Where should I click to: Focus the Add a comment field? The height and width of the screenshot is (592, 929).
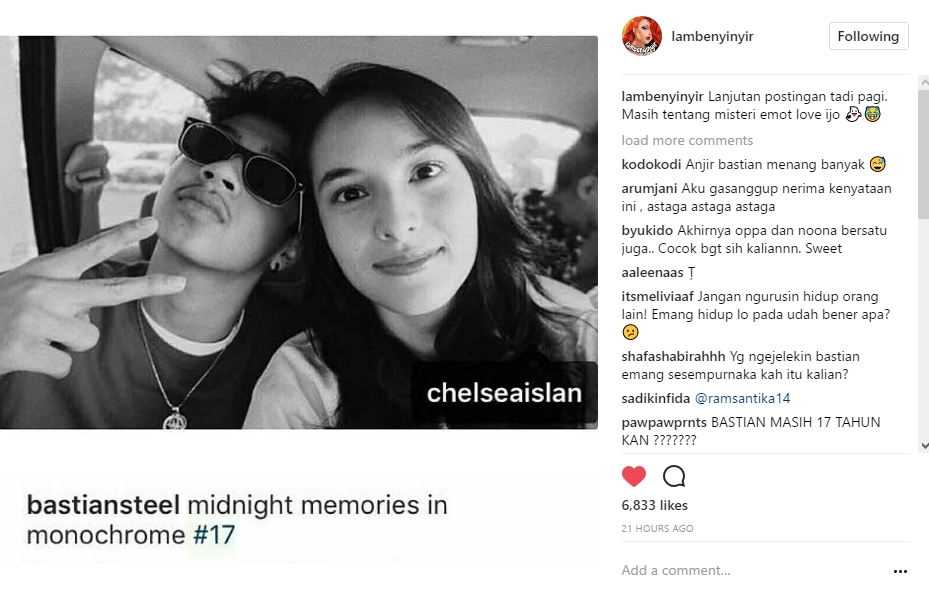(752, 570)
